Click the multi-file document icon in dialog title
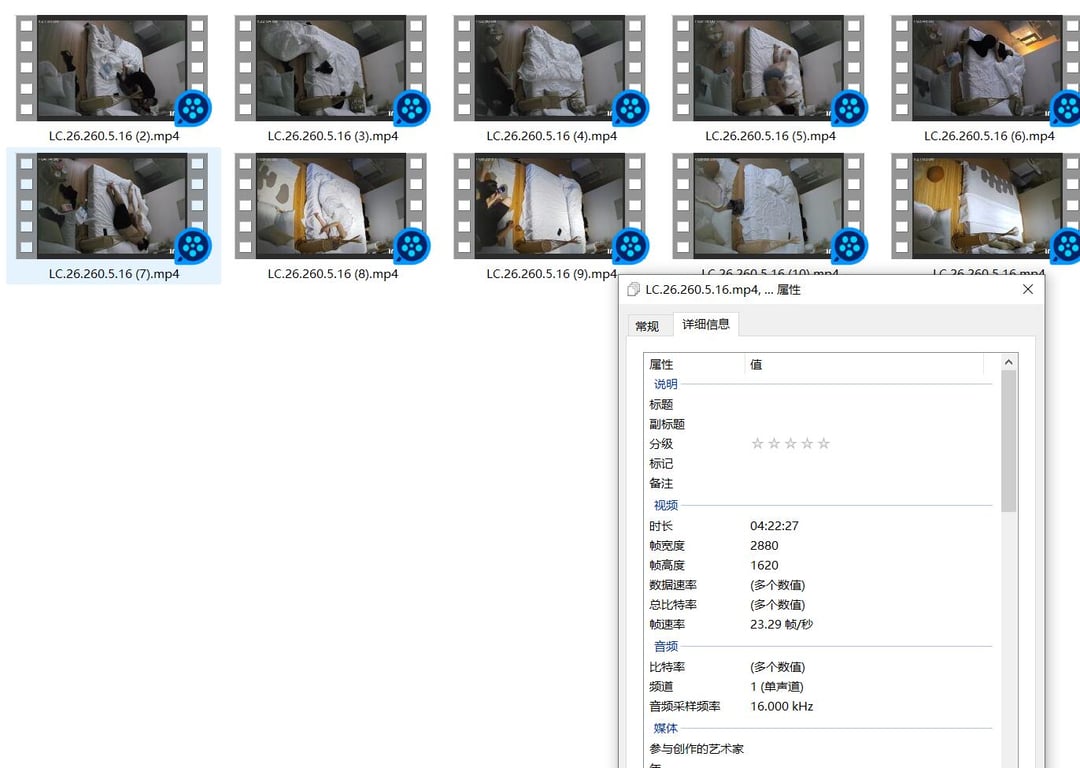This screenshot has height=768, width=1080. click(x=634, y=289)
